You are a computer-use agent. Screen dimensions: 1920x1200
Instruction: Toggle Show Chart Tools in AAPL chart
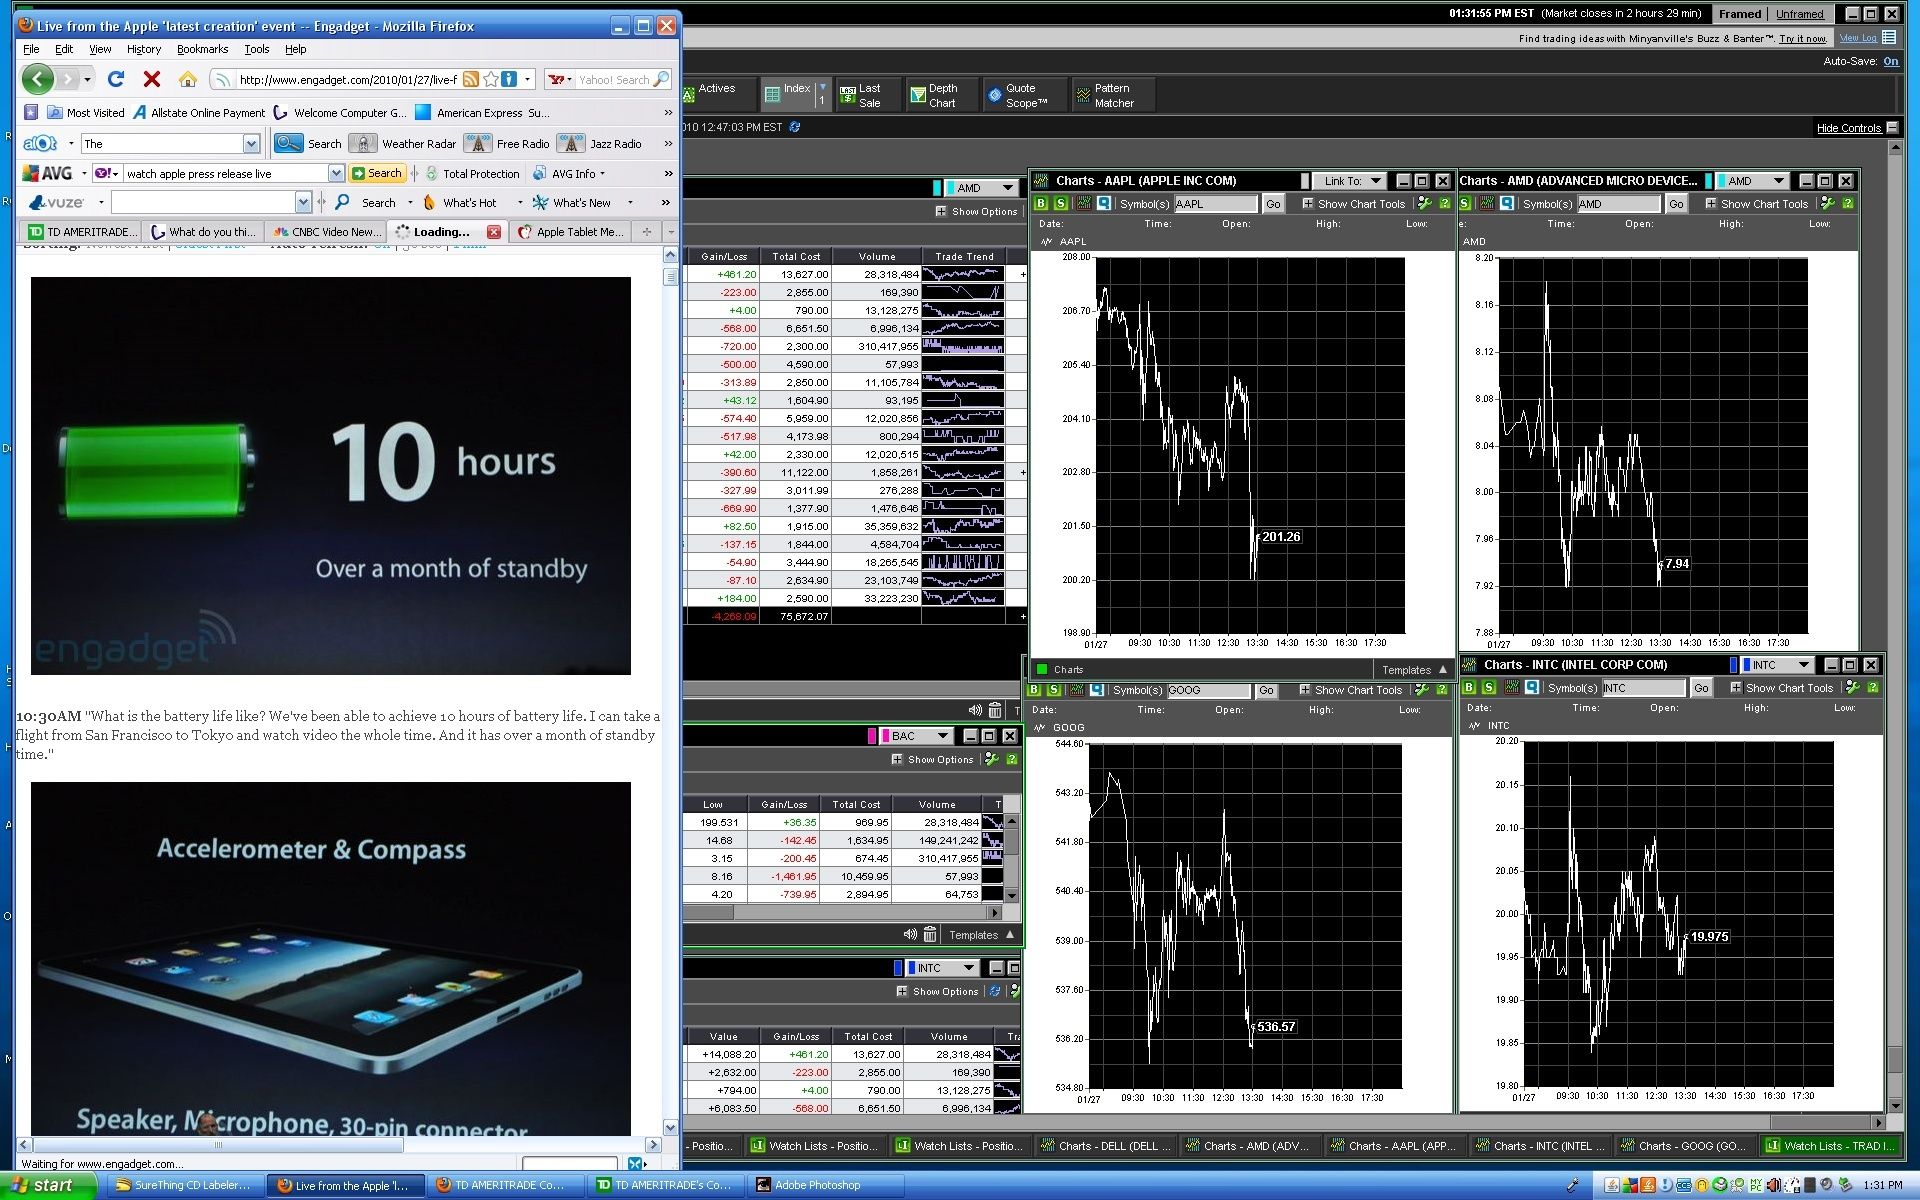(1354, 204)
